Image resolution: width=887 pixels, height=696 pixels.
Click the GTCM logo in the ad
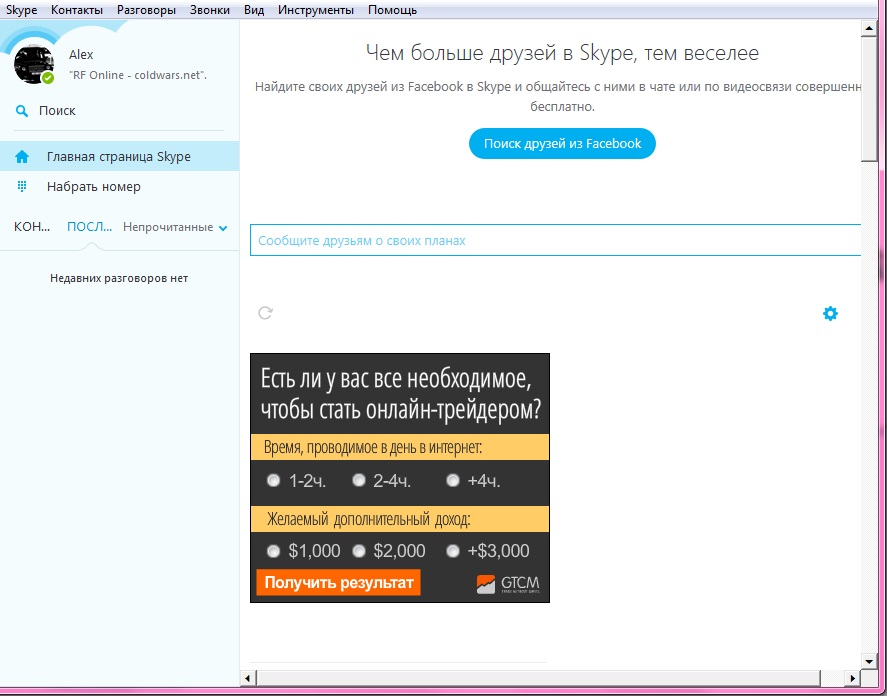(508, 584)
